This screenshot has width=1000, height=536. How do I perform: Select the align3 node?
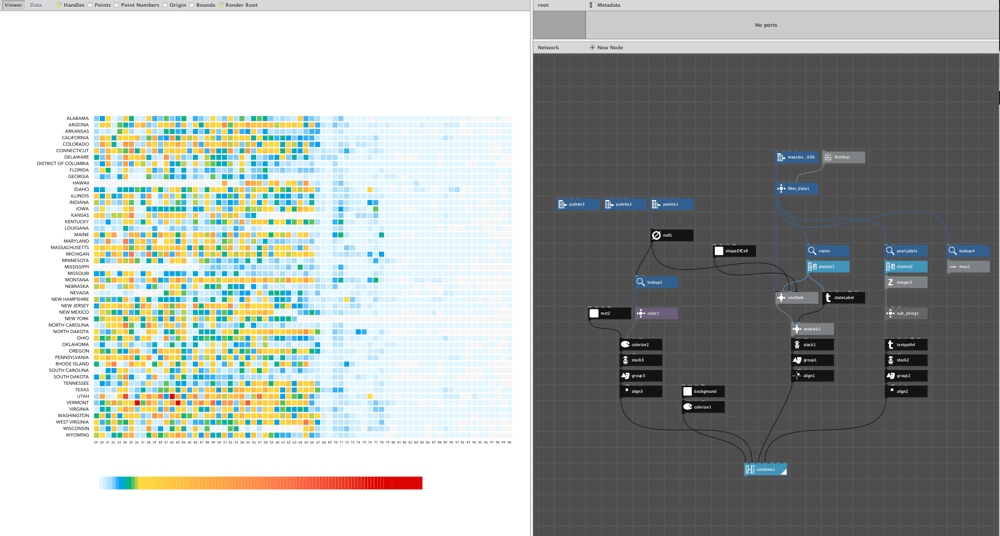click(641, 392)
